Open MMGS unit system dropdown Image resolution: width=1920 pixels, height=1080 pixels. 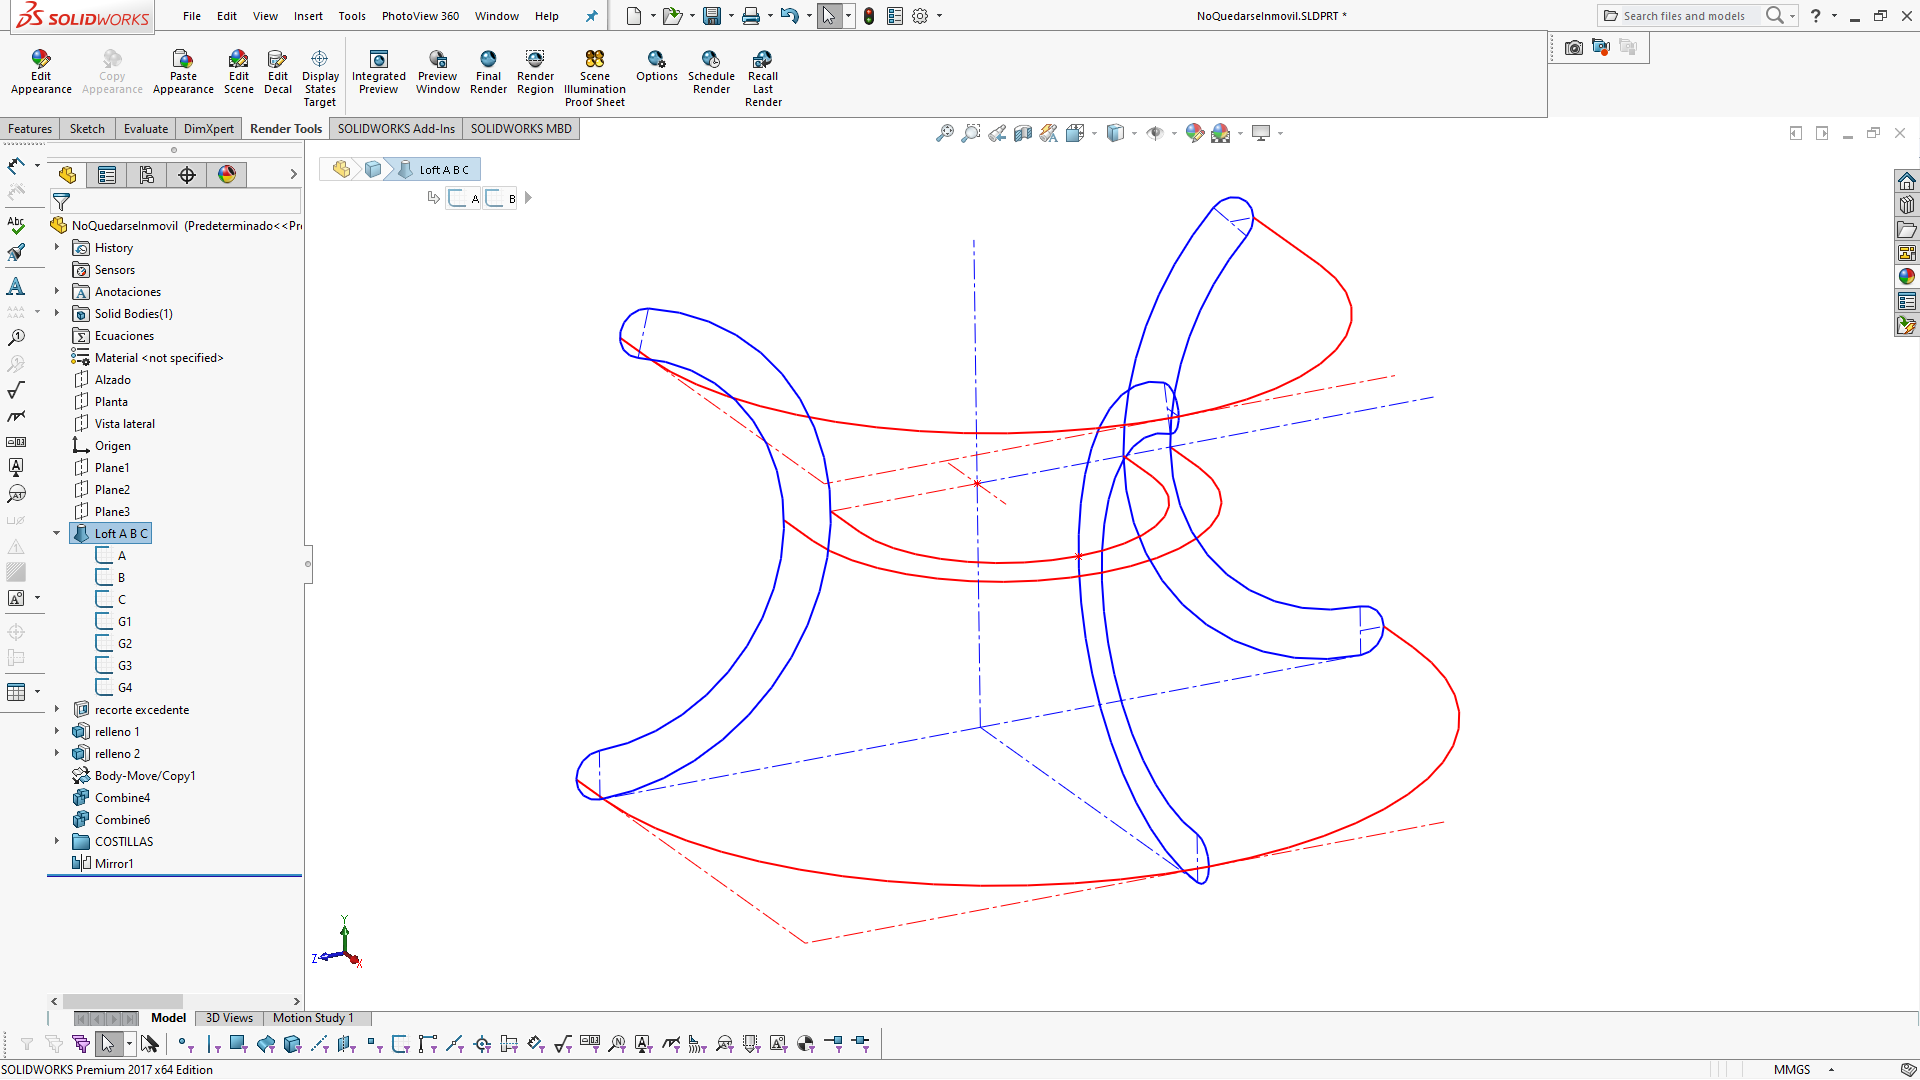1803,1070
